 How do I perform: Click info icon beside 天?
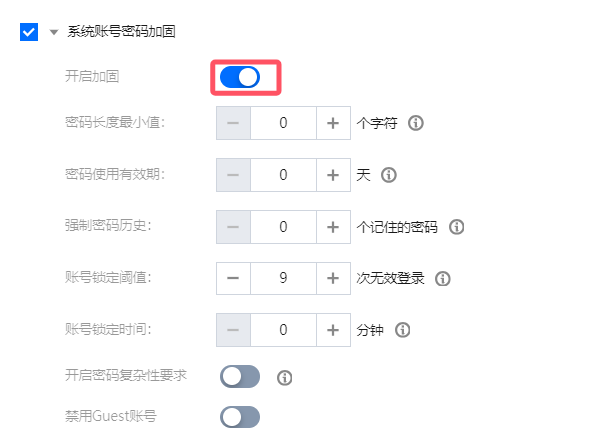tap(389, 175)
